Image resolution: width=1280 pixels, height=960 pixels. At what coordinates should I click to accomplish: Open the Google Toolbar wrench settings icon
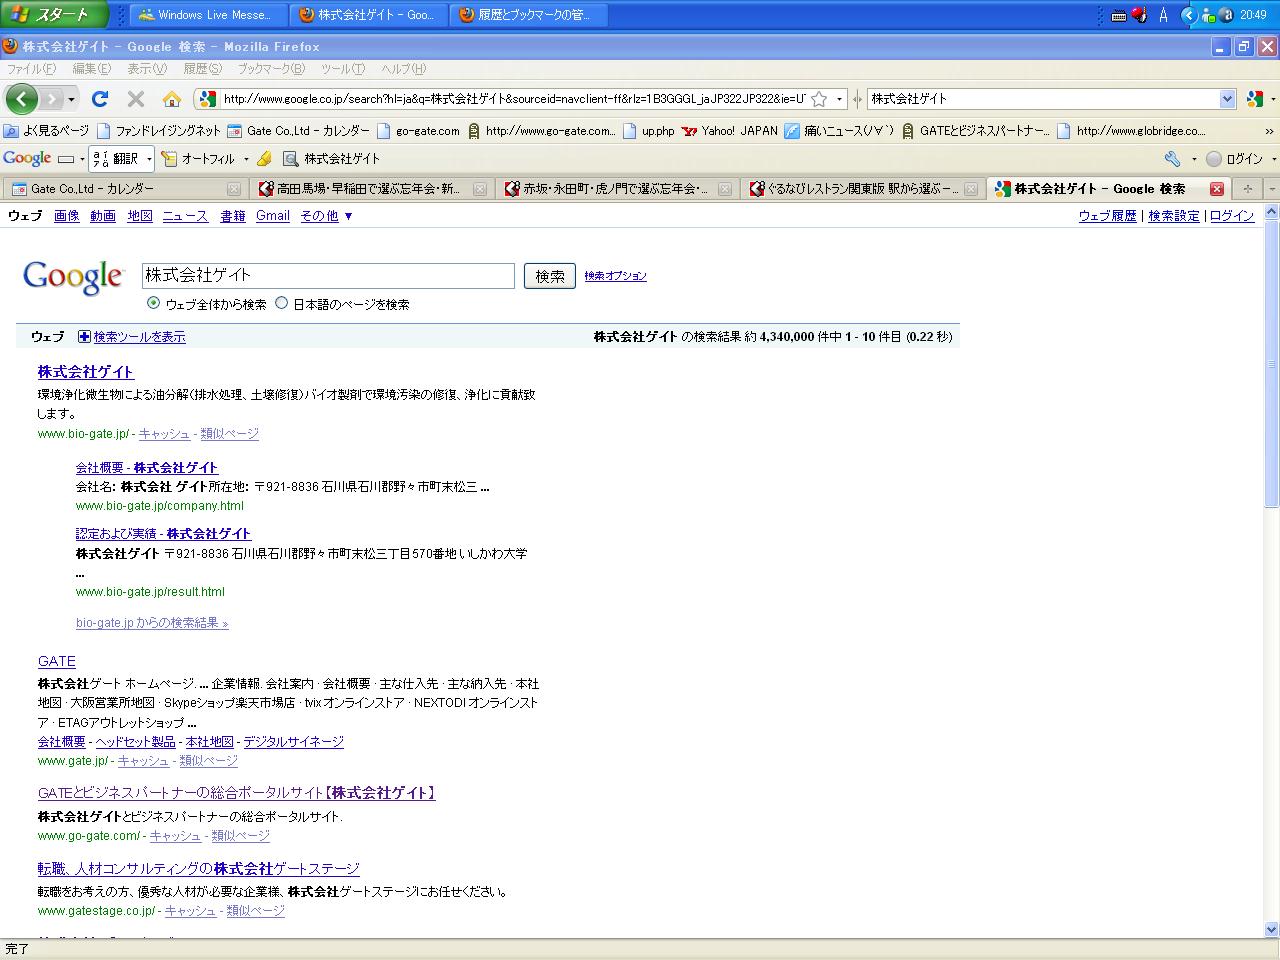1172,159
